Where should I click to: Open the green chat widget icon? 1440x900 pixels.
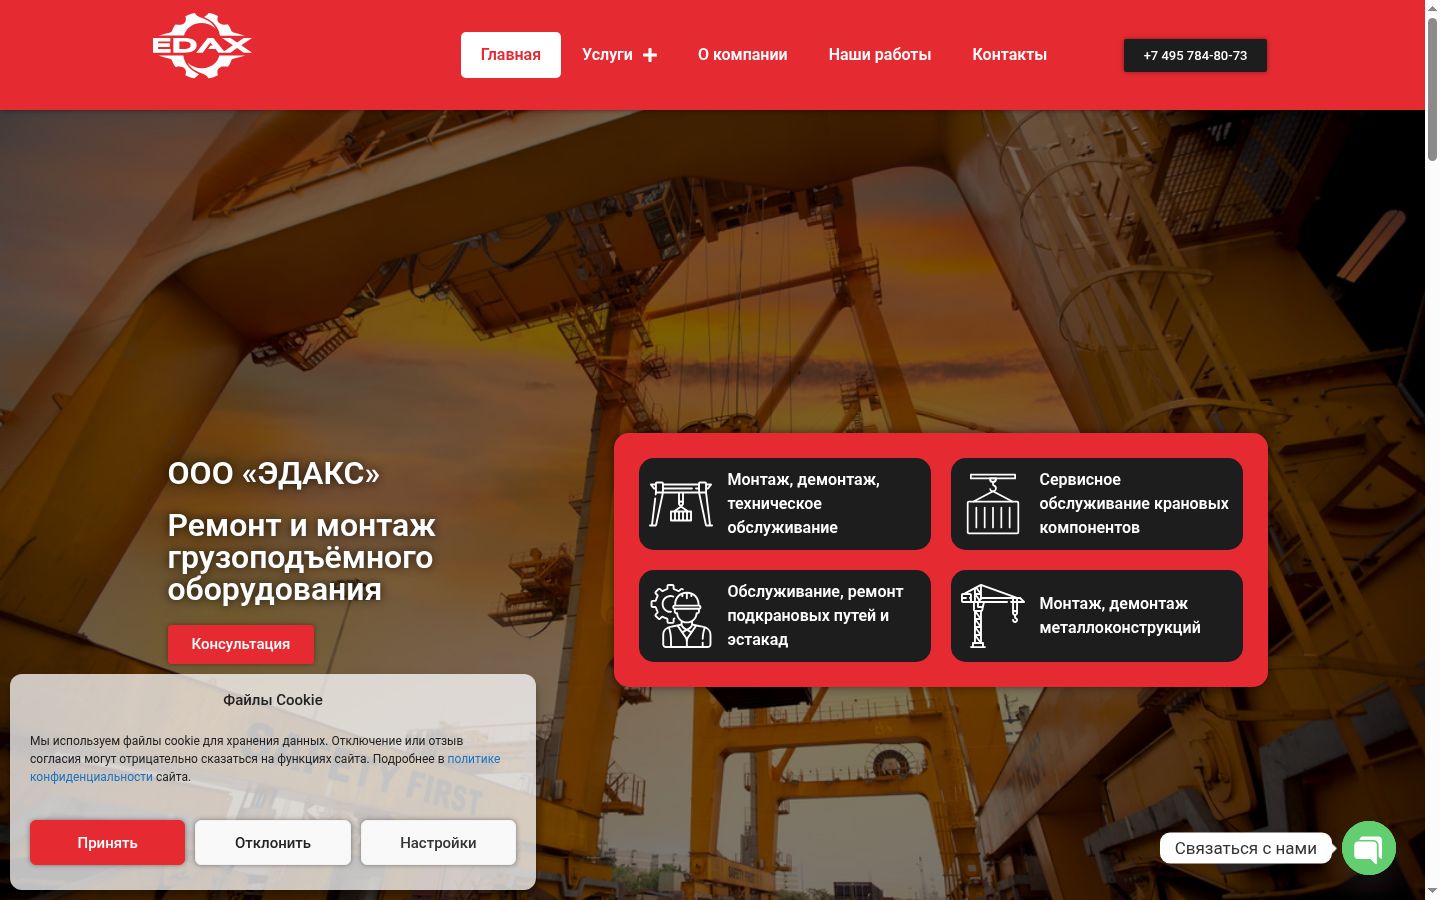click(x=1368, y=848)
